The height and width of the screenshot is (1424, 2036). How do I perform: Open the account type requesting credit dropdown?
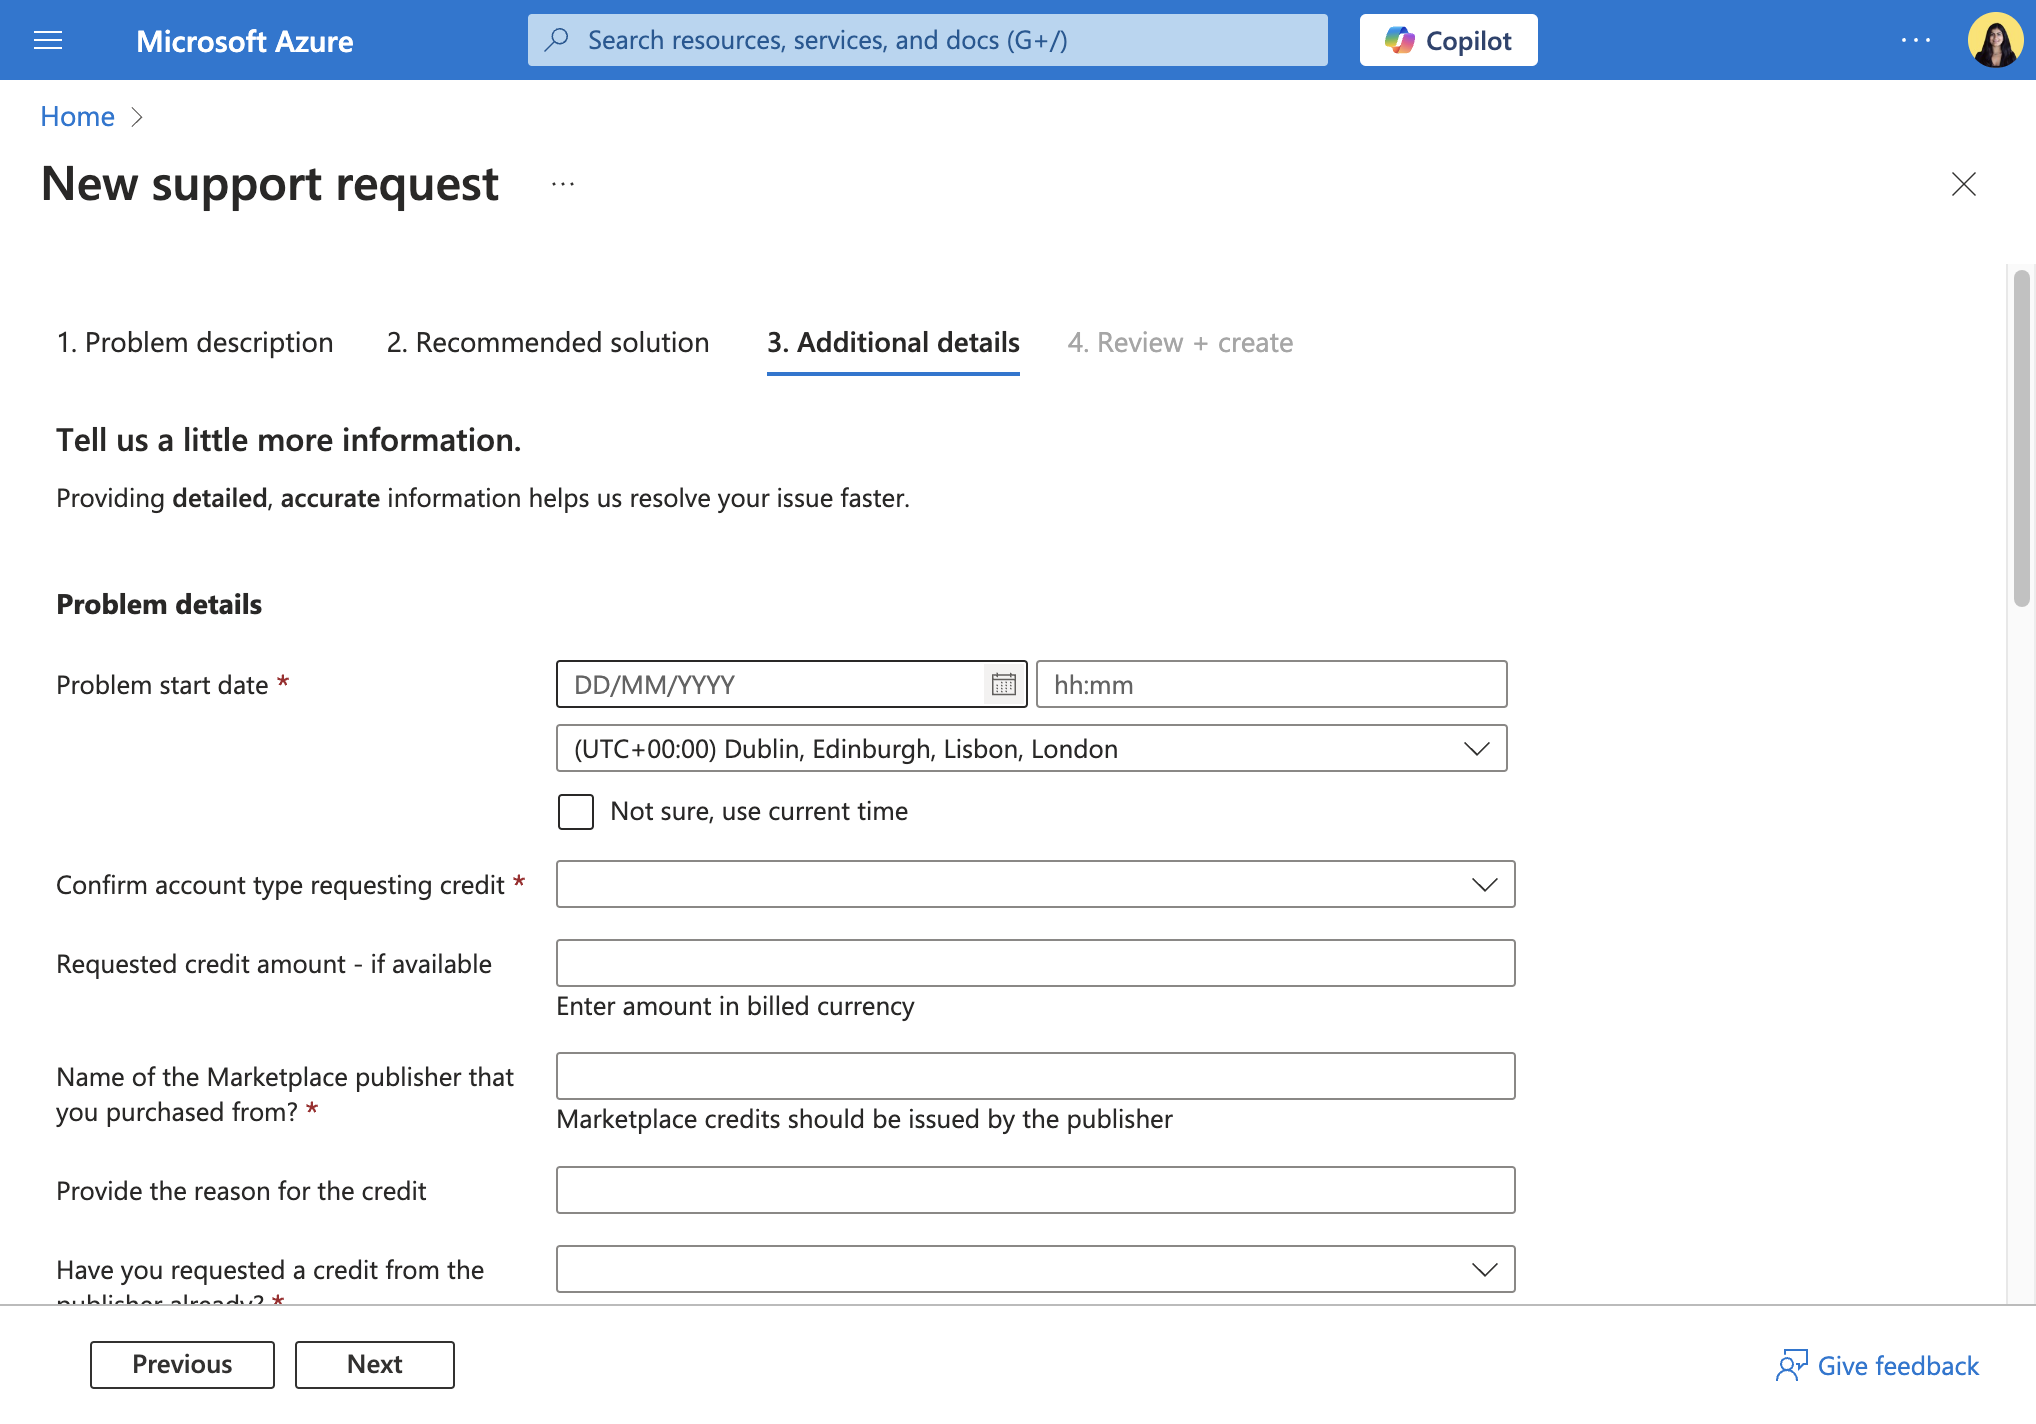1035,884
